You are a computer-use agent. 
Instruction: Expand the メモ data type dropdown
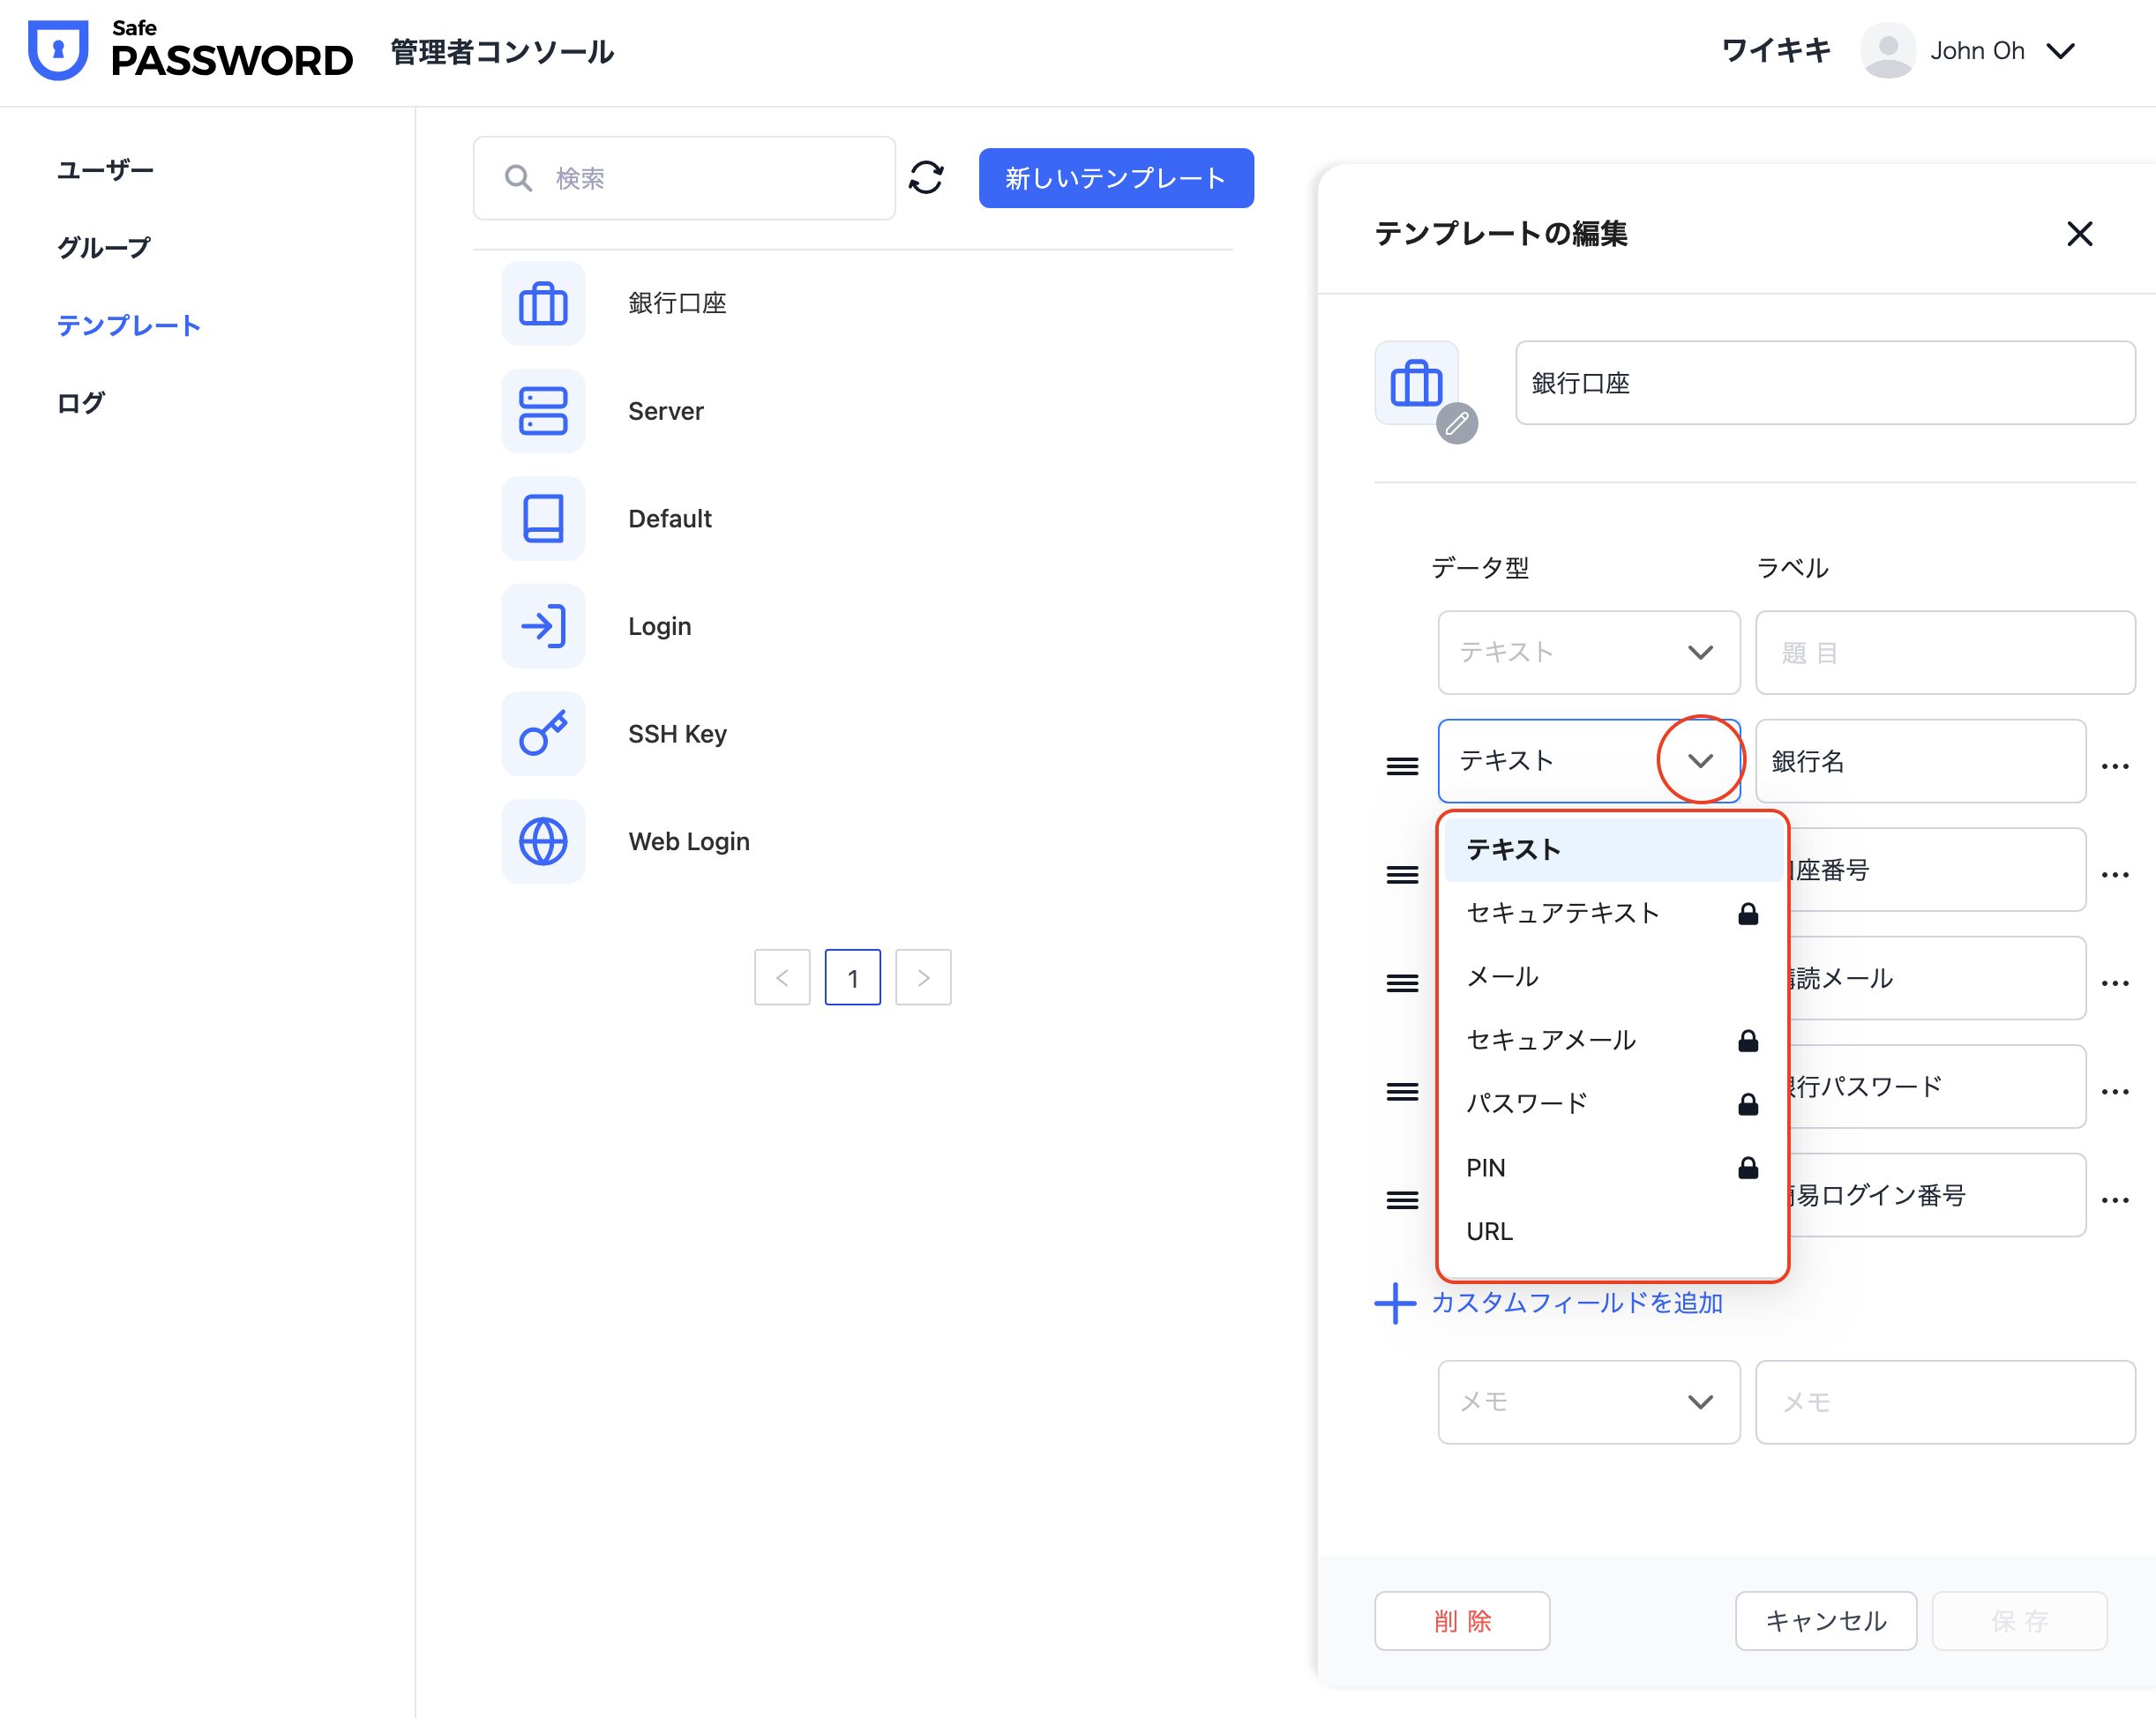(1699, 1402)
